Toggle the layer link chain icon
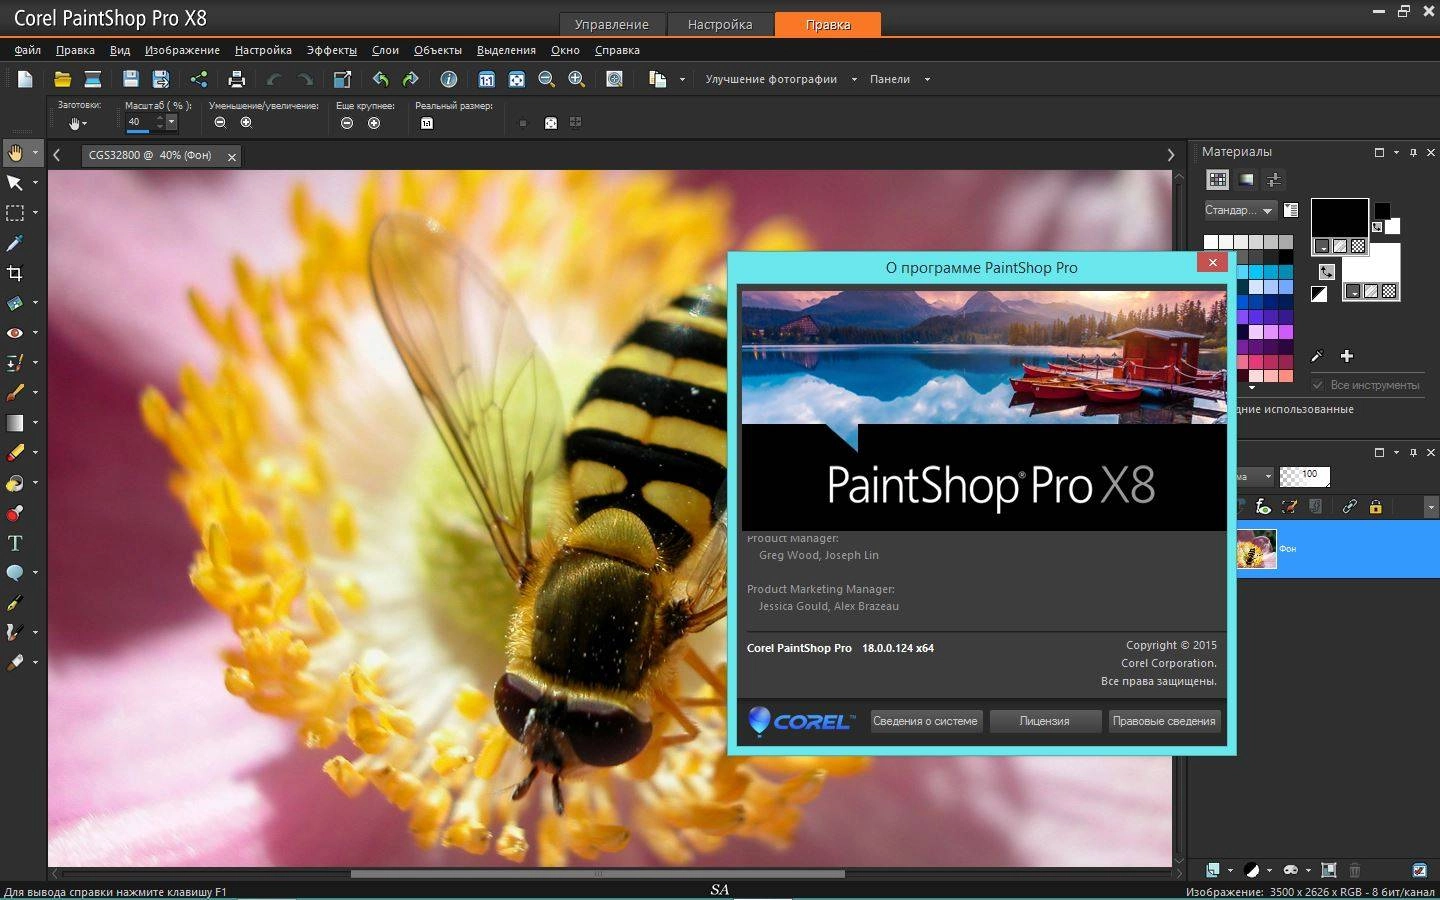The width and height of the screenshot is (1440, 900). pyautogui.click(x=1348, y=507)
